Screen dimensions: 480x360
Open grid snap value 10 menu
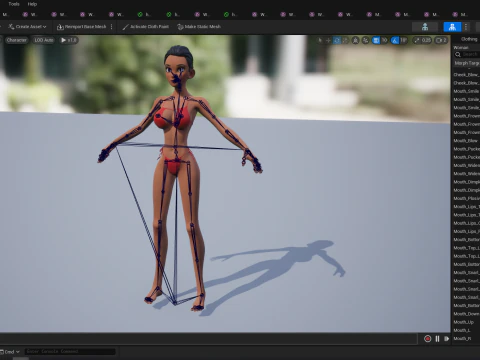click(384, 40)
